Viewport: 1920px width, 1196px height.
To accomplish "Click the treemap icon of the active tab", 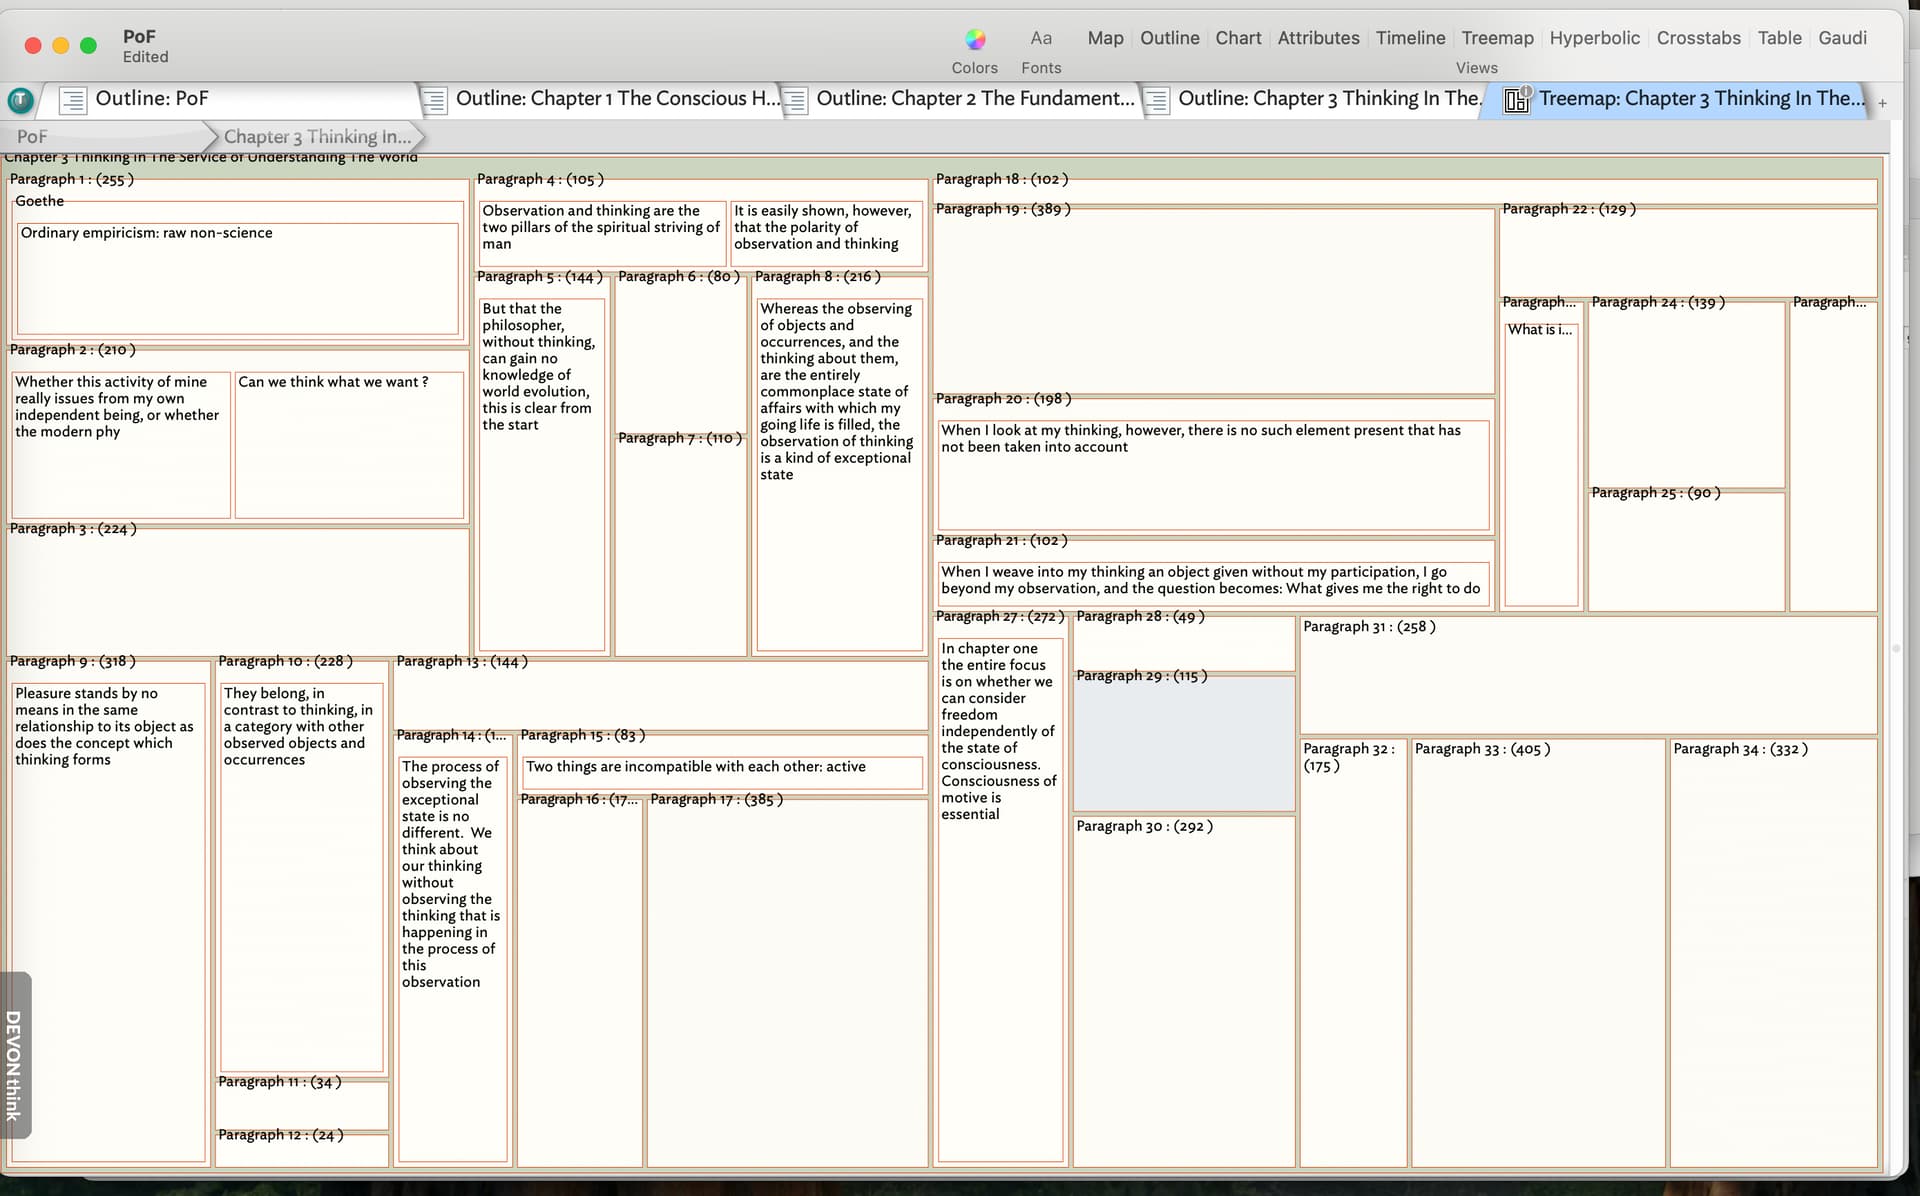I will (1517, 99).
